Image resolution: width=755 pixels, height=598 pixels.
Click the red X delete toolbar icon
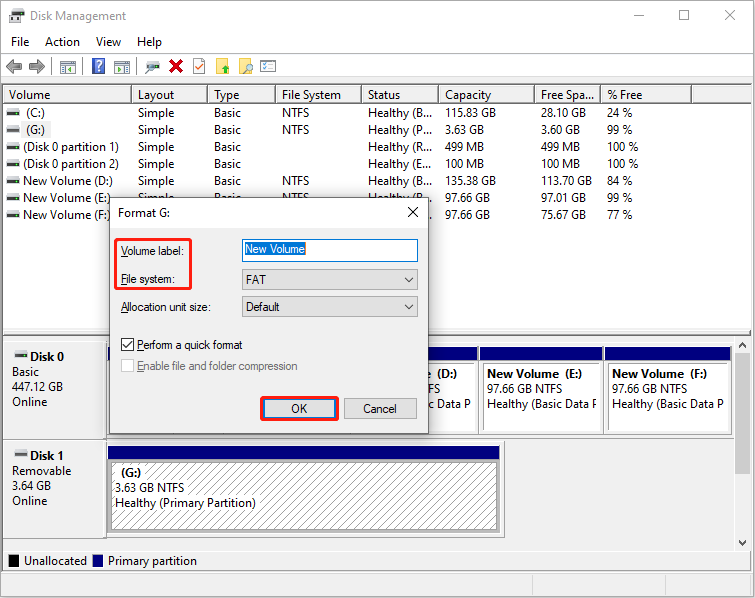(x=176, y=66)
